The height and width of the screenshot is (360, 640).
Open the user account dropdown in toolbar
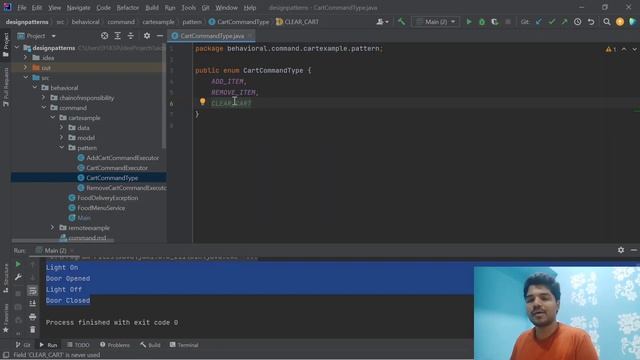point(382,22)
